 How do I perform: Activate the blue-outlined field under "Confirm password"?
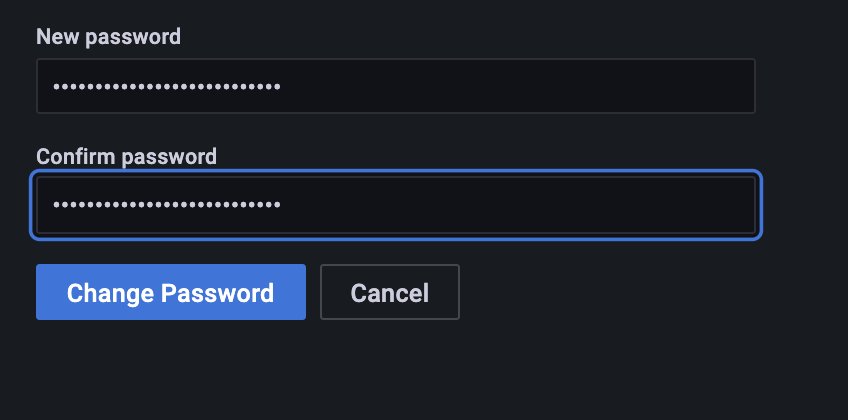point(395,205)
